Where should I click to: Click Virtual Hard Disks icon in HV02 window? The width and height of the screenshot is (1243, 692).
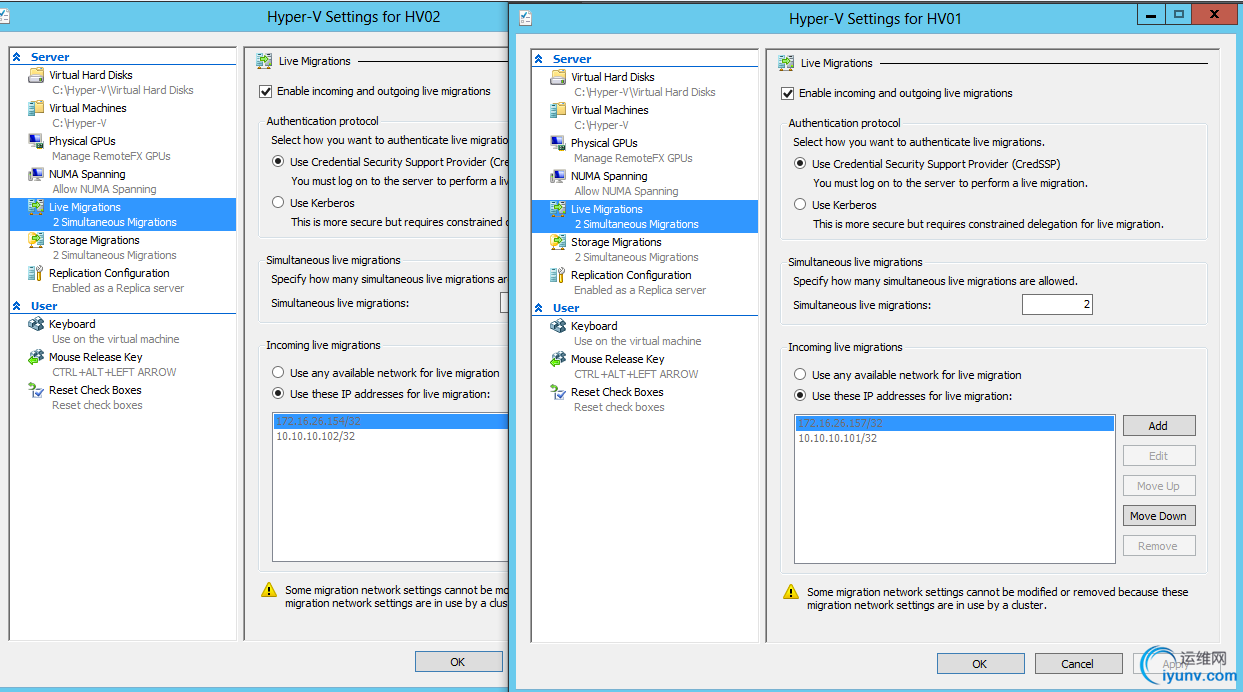point(36,75)
